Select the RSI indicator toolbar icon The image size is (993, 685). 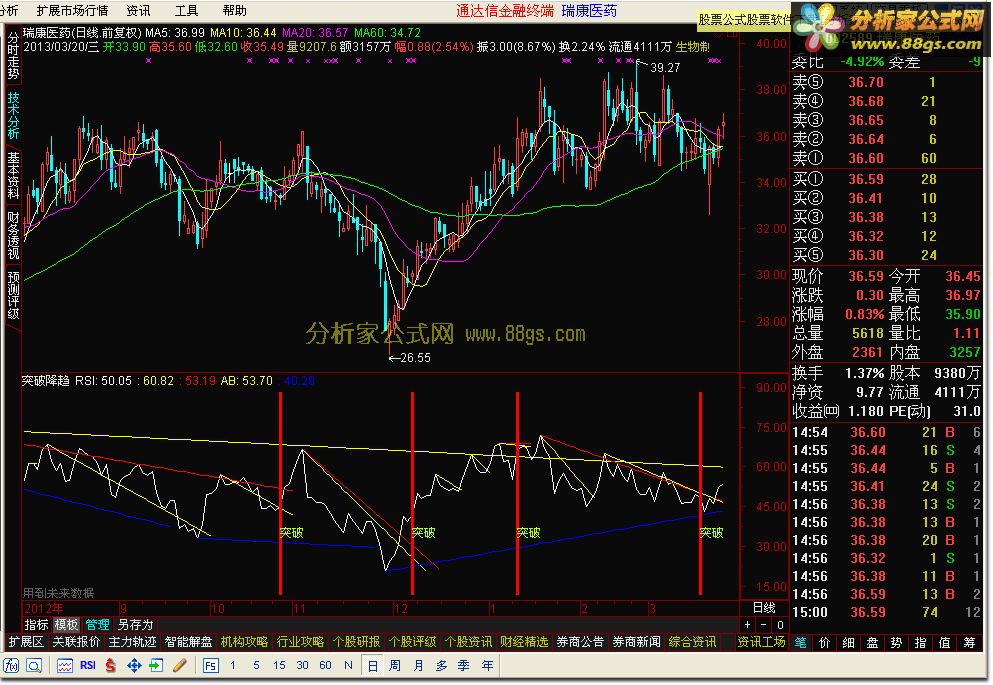[x=88, y=665]
